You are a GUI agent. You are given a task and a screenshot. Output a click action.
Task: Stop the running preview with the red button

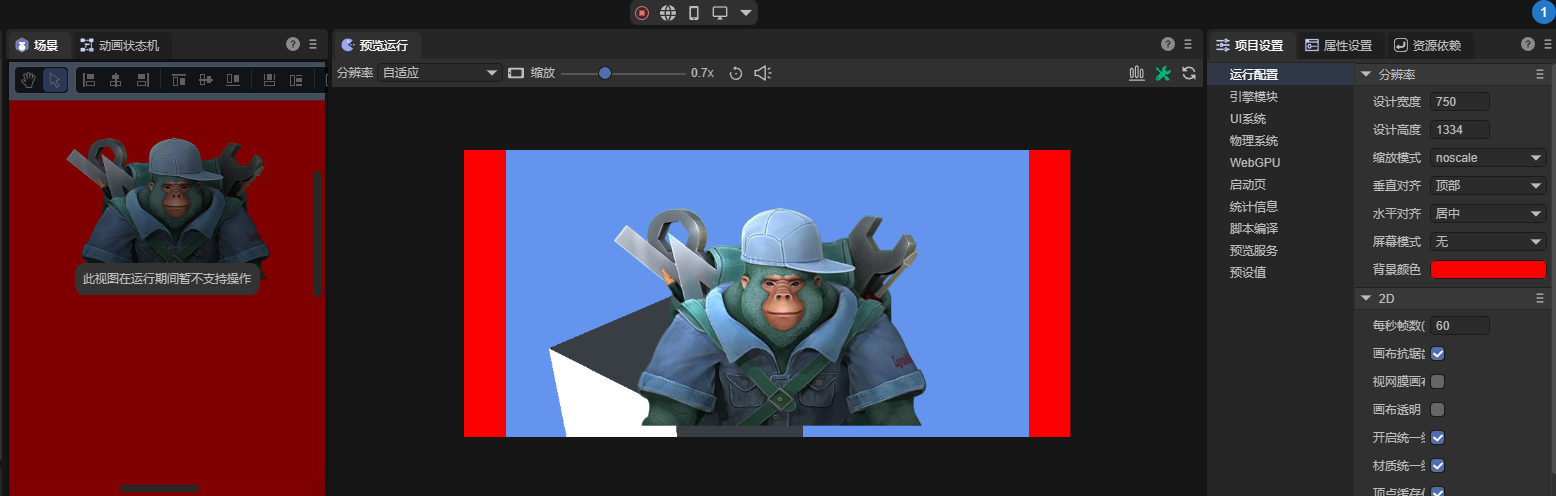pyautogui.click(x=642, y=13)
